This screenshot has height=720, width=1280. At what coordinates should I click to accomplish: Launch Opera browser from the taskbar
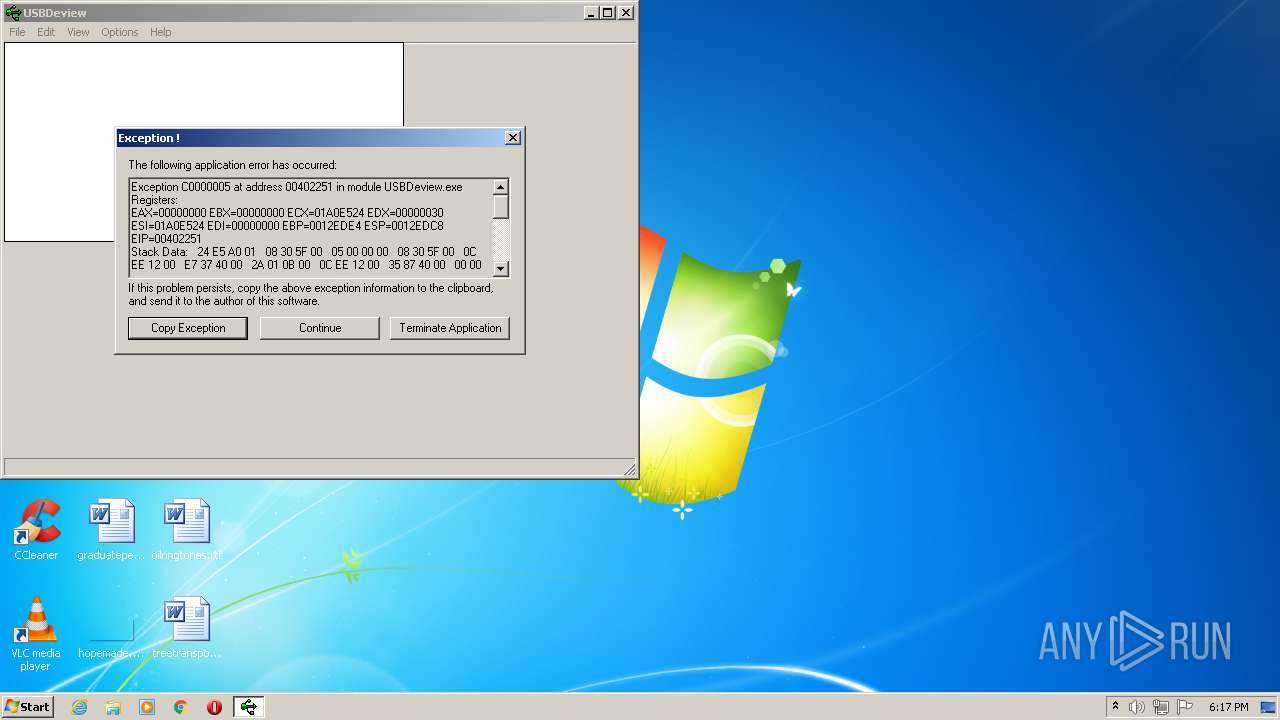tap(214, 707)
